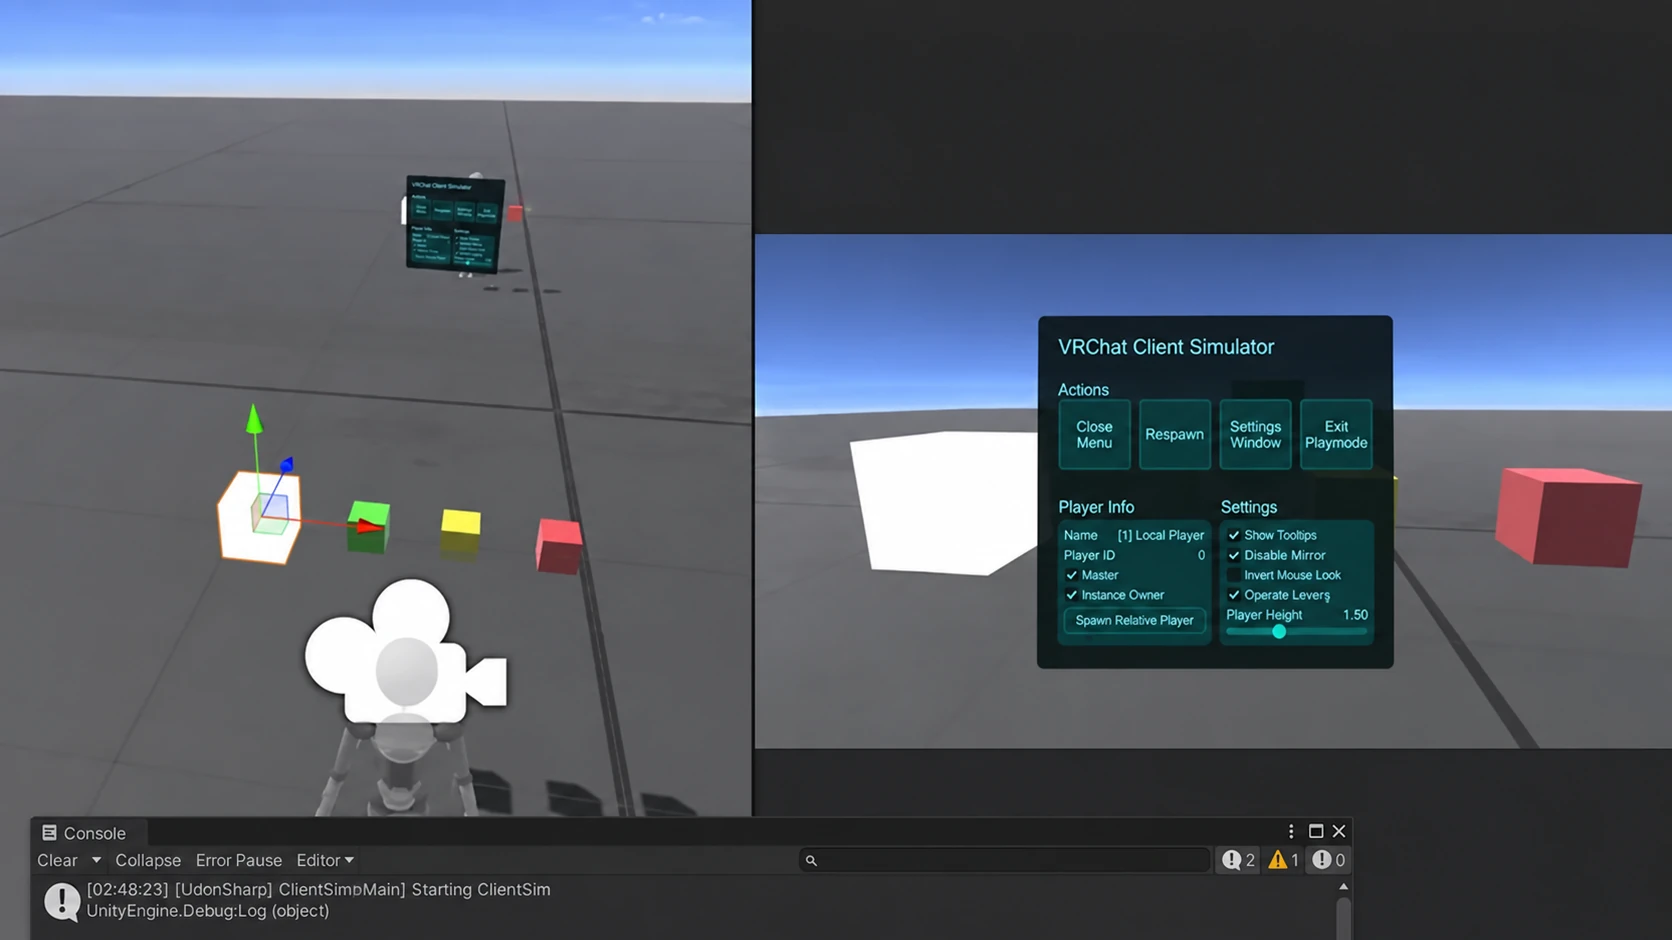Click the white cube in Game view
This screenshot has height=940, width=1672.
click(x=943, y=503)
